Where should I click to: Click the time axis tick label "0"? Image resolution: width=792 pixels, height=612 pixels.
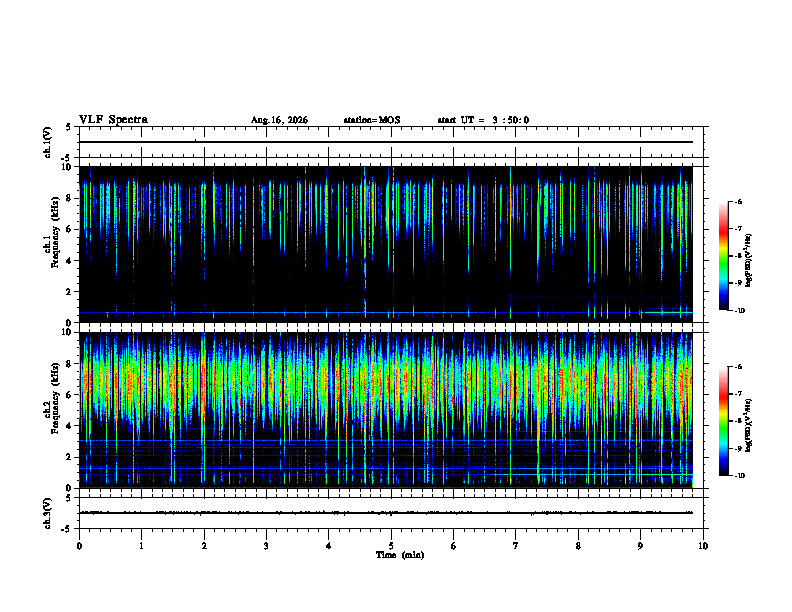(79, 546)
